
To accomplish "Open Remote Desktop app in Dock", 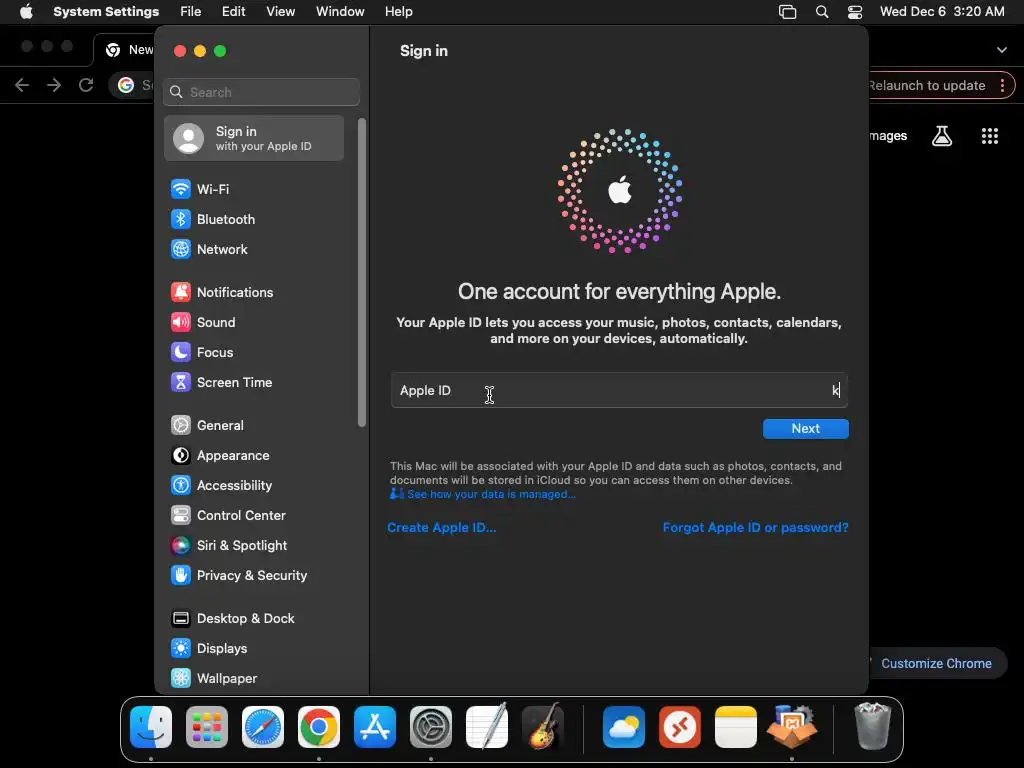I will click(x=680, y=727).
